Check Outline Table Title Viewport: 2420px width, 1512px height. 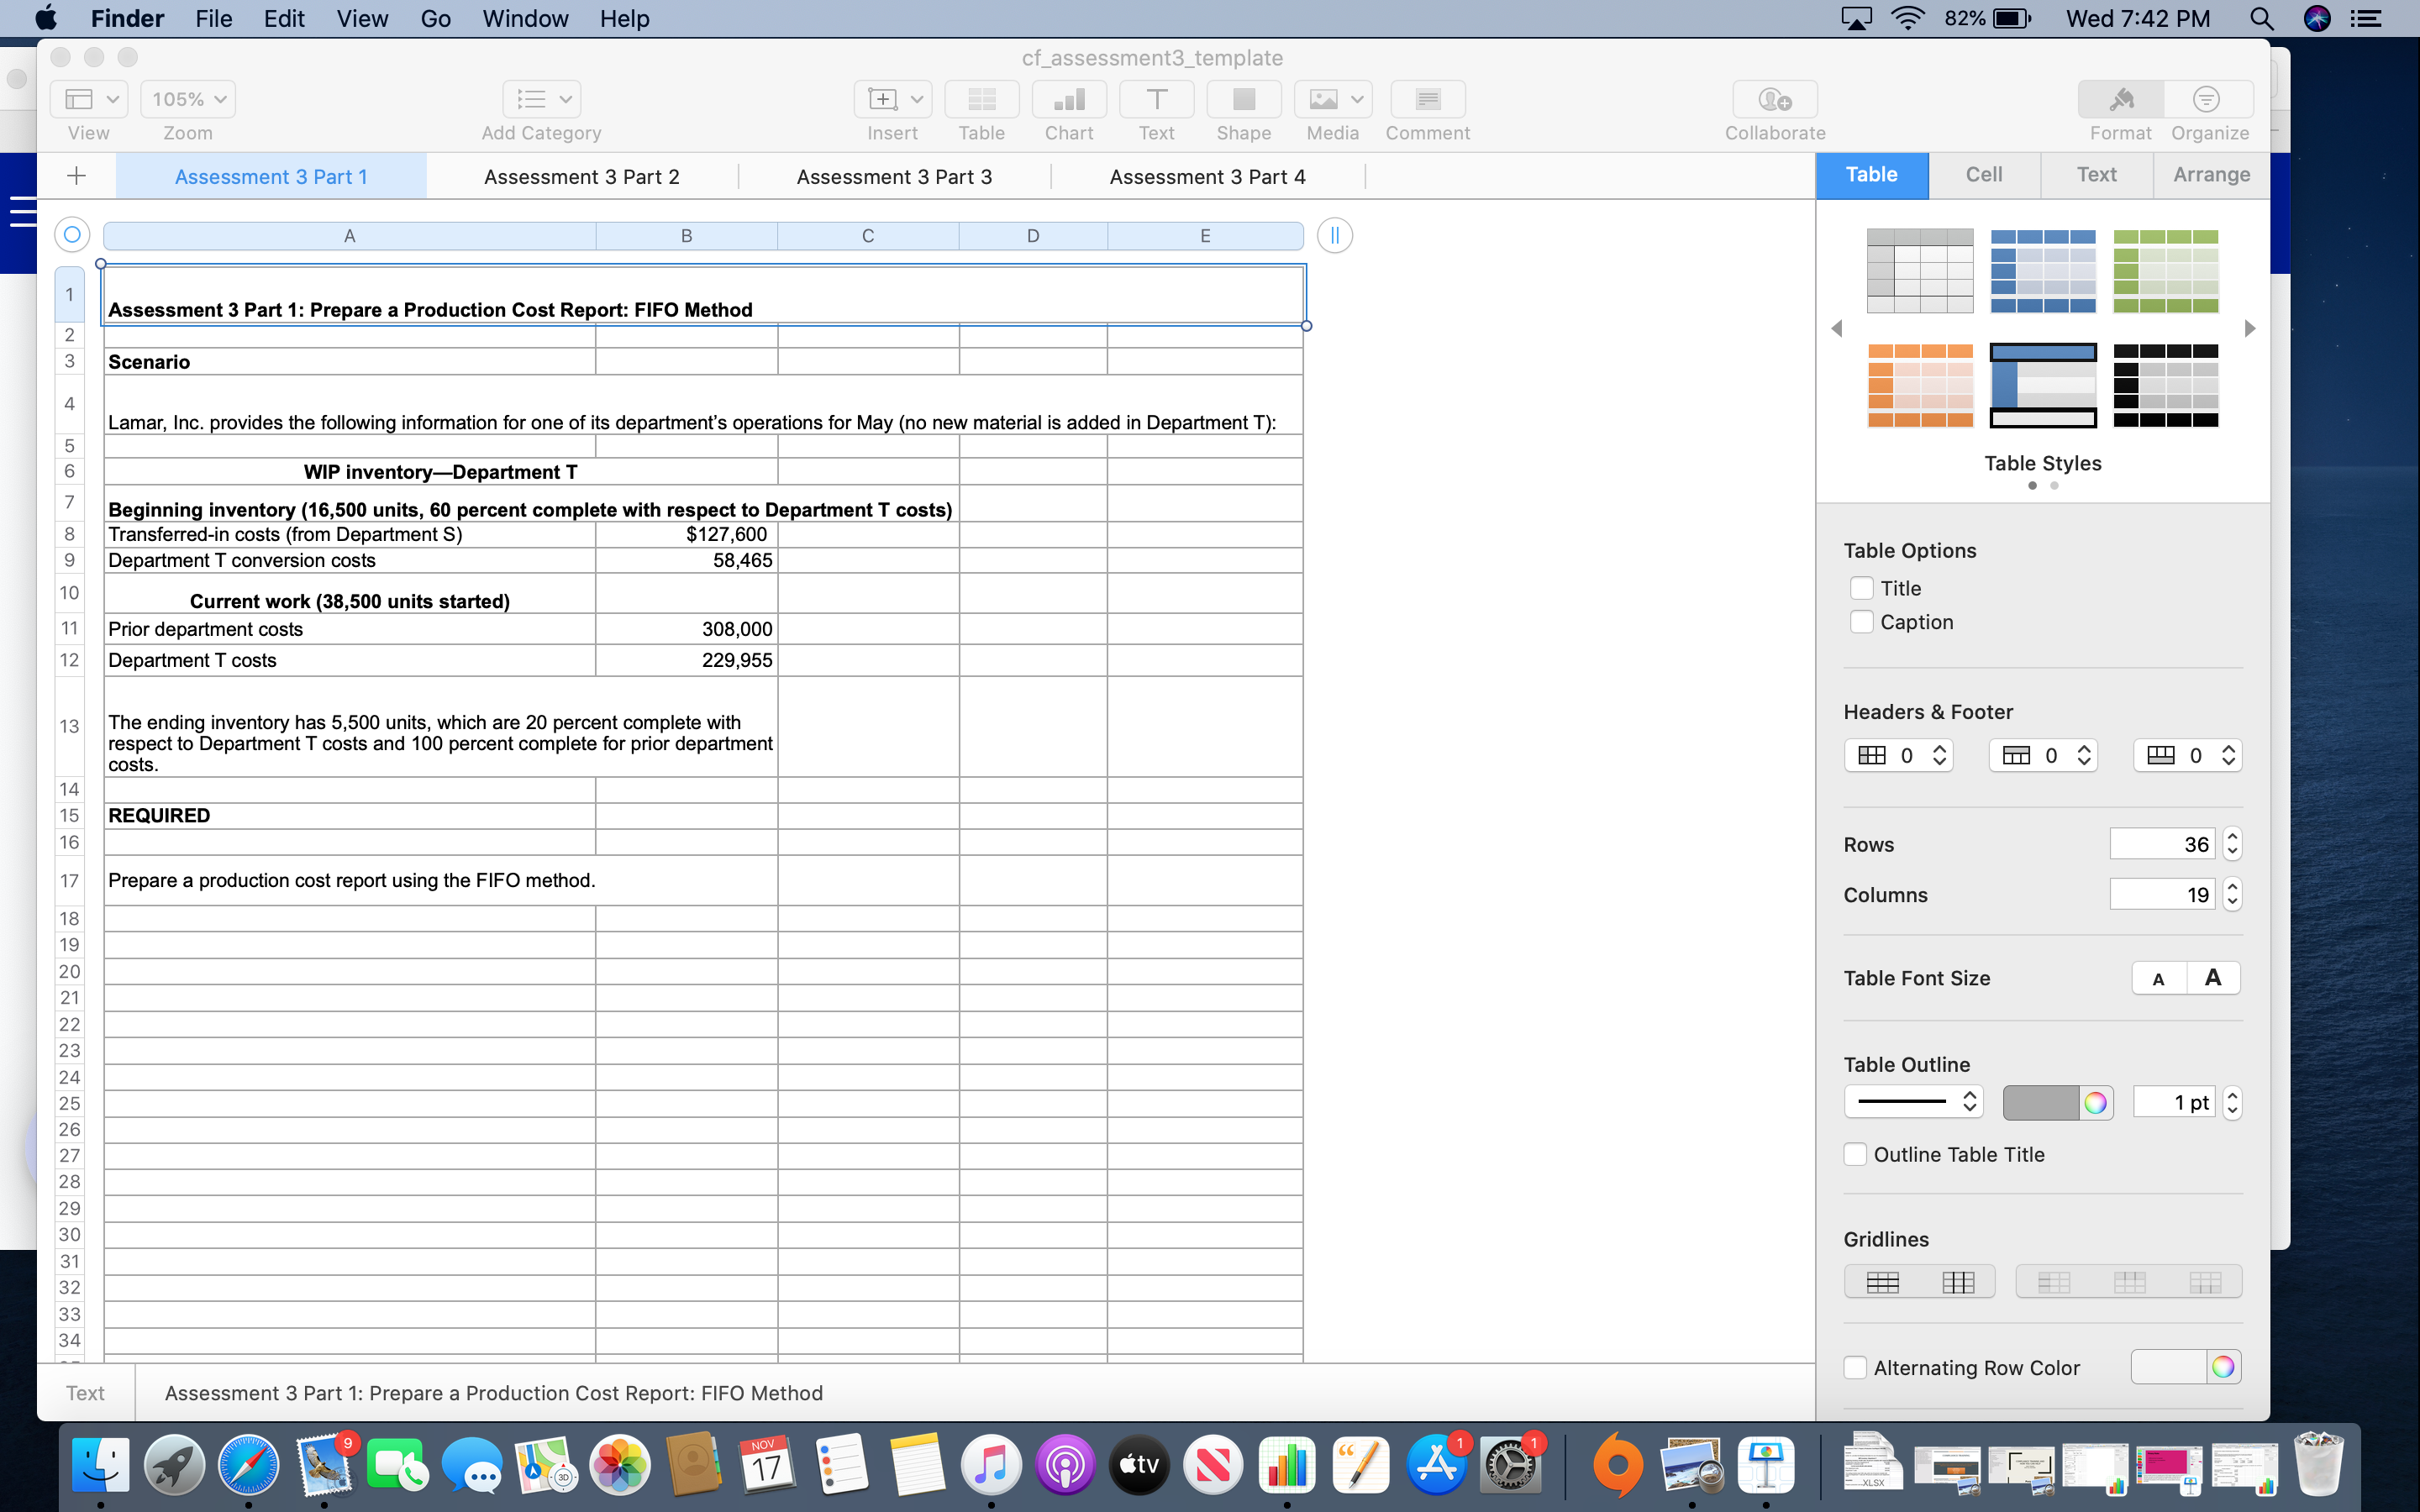pyautogui.click(x=1856, y=1153)
